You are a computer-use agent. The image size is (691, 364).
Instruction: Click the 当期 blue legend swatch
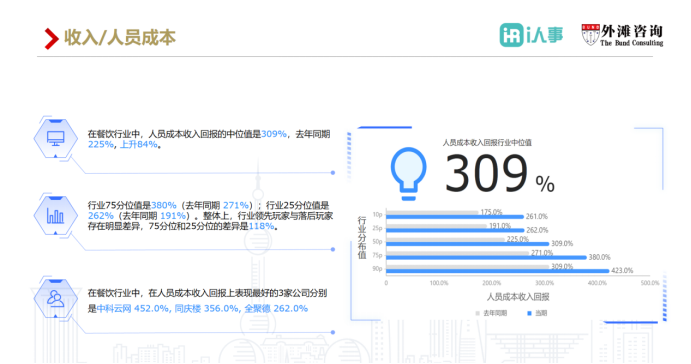pos(529,313)
